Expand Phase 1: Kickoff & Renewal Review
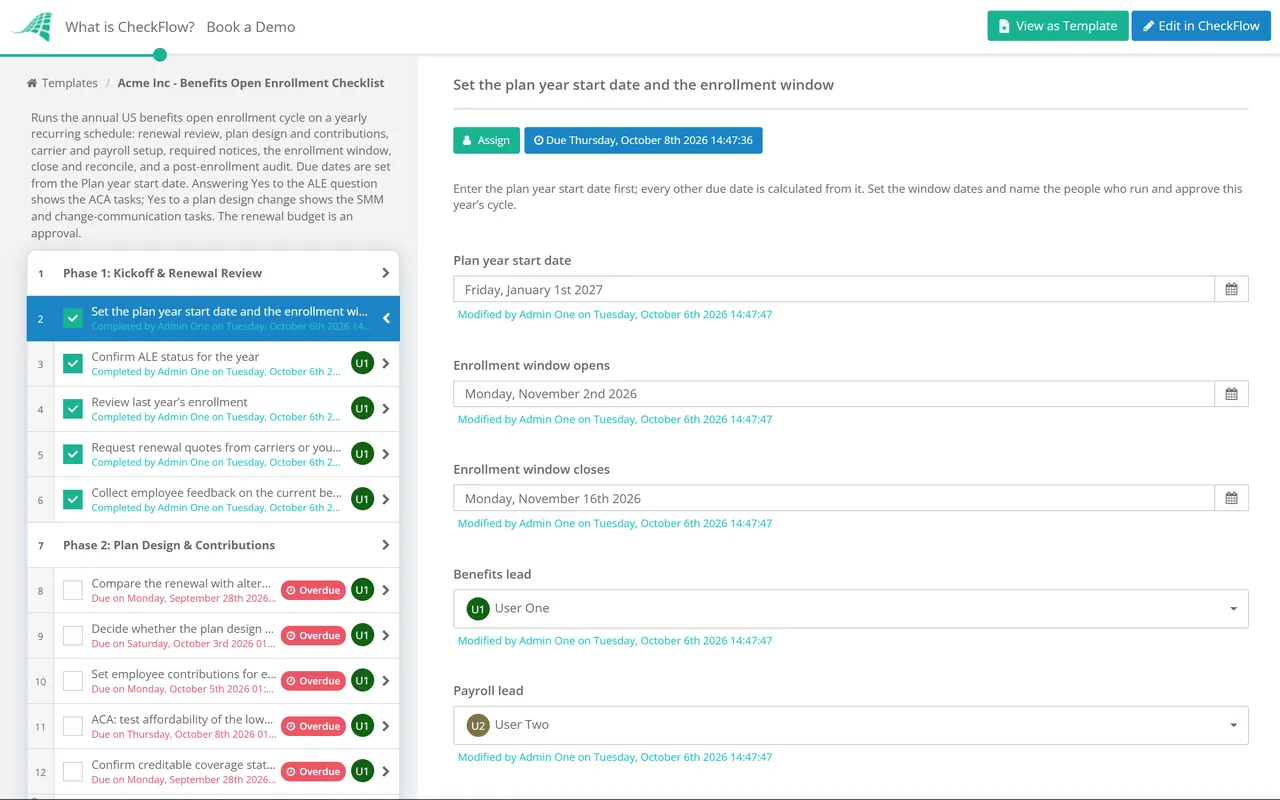Viewport: 1280px width, 800px height. click(386, 273)
